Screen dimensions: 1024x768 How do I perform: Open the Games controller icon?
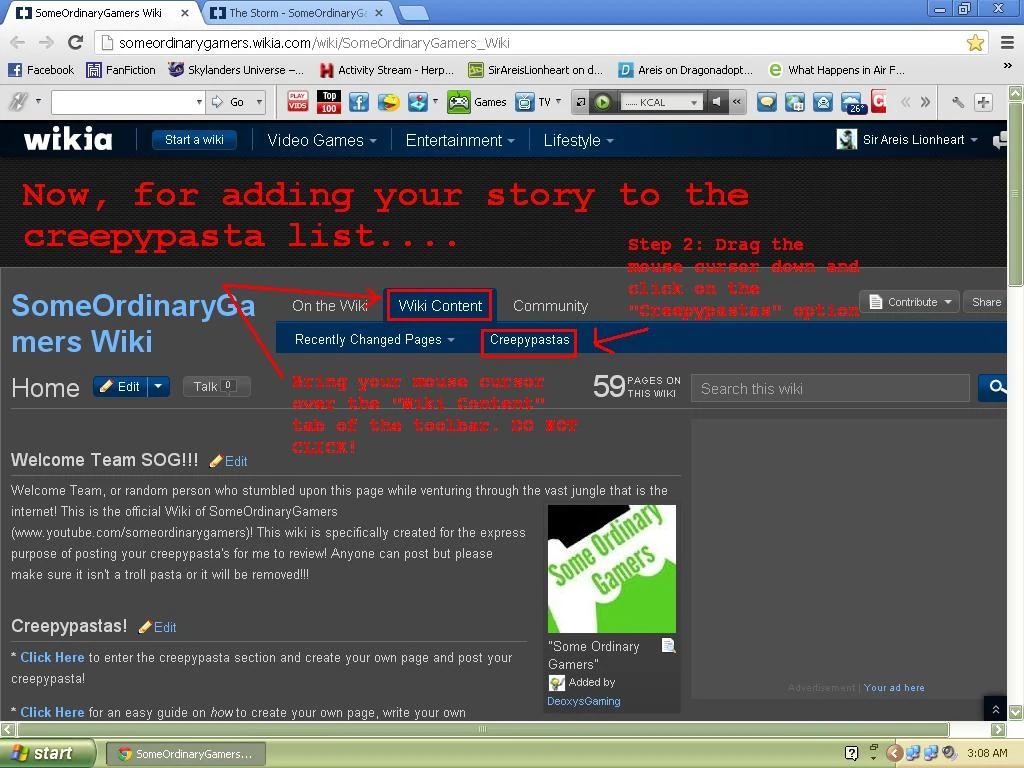(458, 102)
